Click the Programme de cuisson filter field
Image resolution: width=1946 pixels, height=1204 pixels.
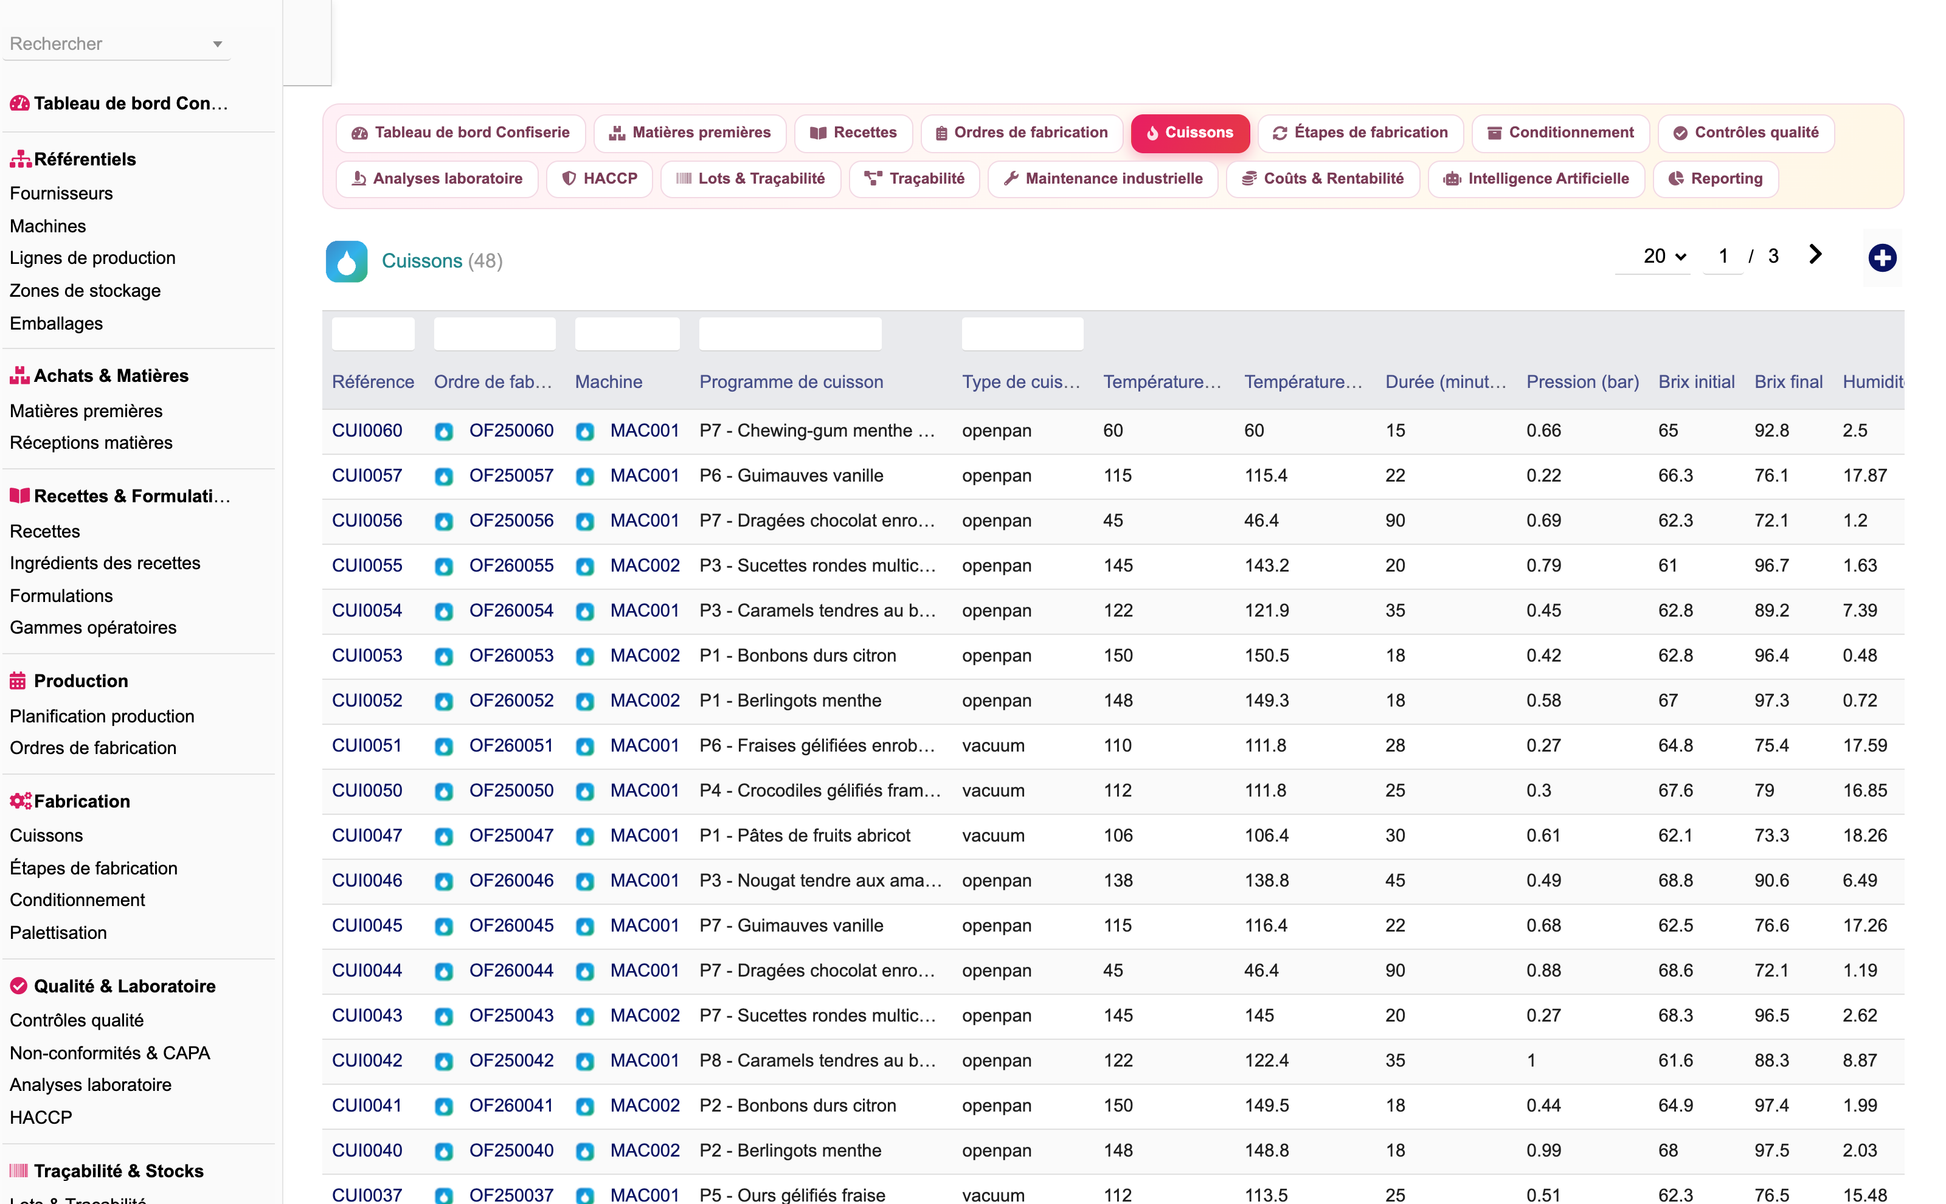790,334
